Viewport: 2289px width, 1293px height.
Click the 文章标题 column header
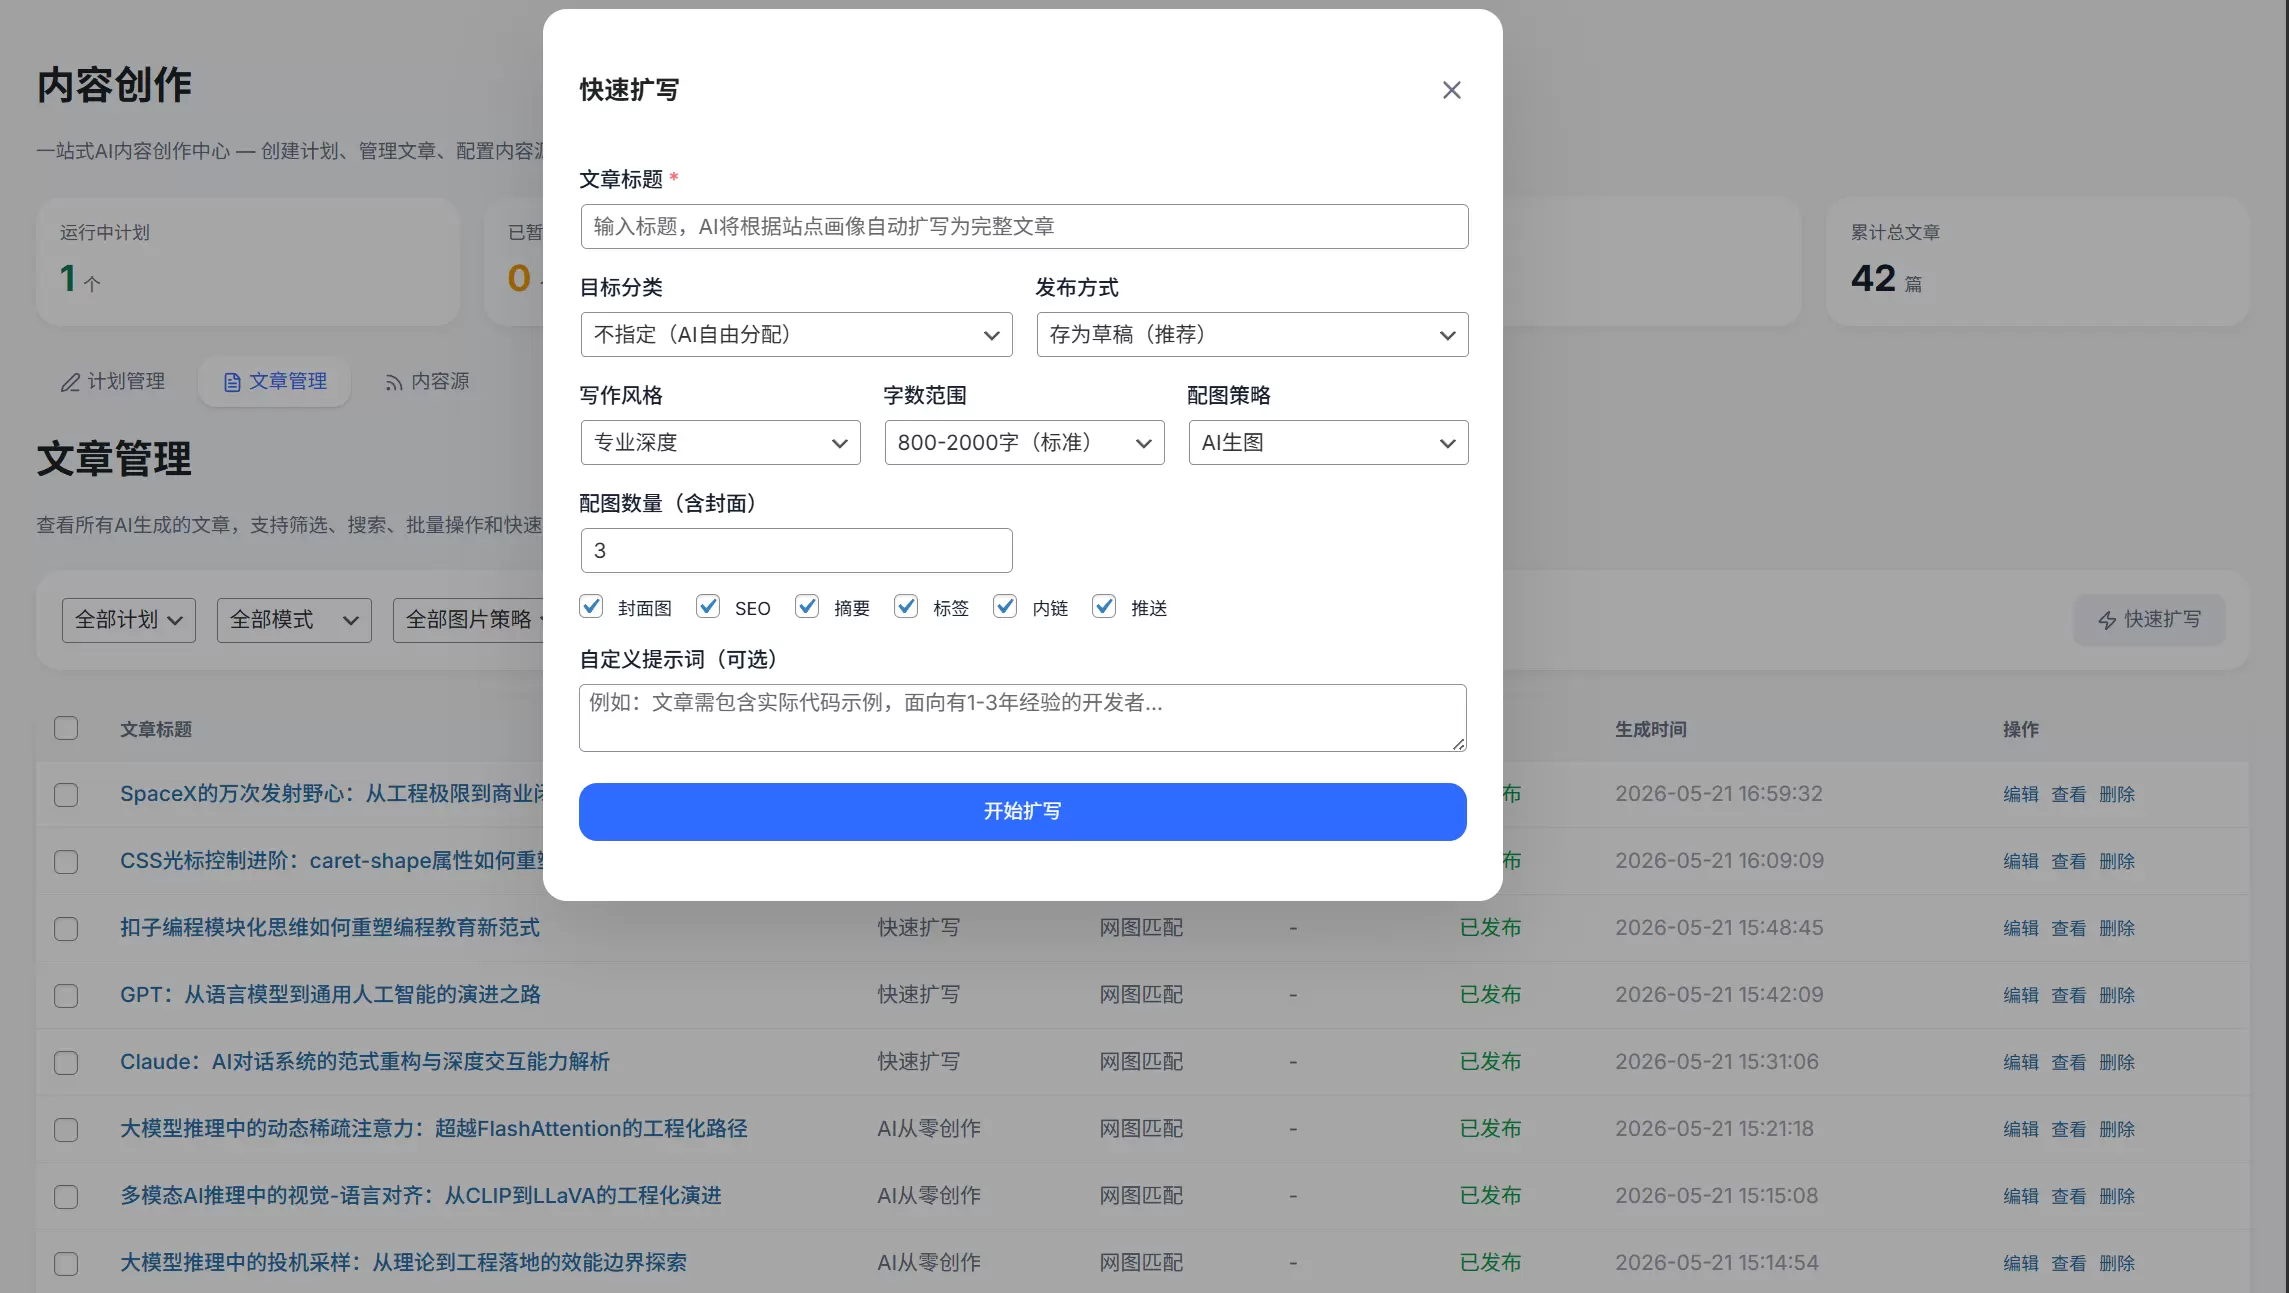(156, 730)
